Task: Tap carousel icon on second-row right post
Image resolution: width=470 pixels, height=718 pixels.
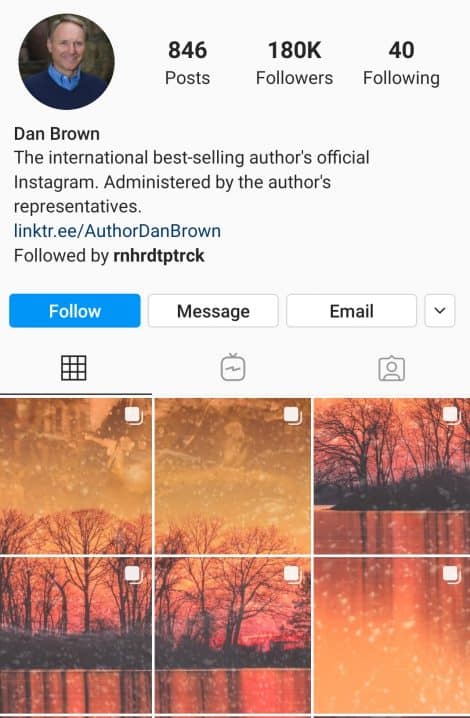Action: pos(451,575)
